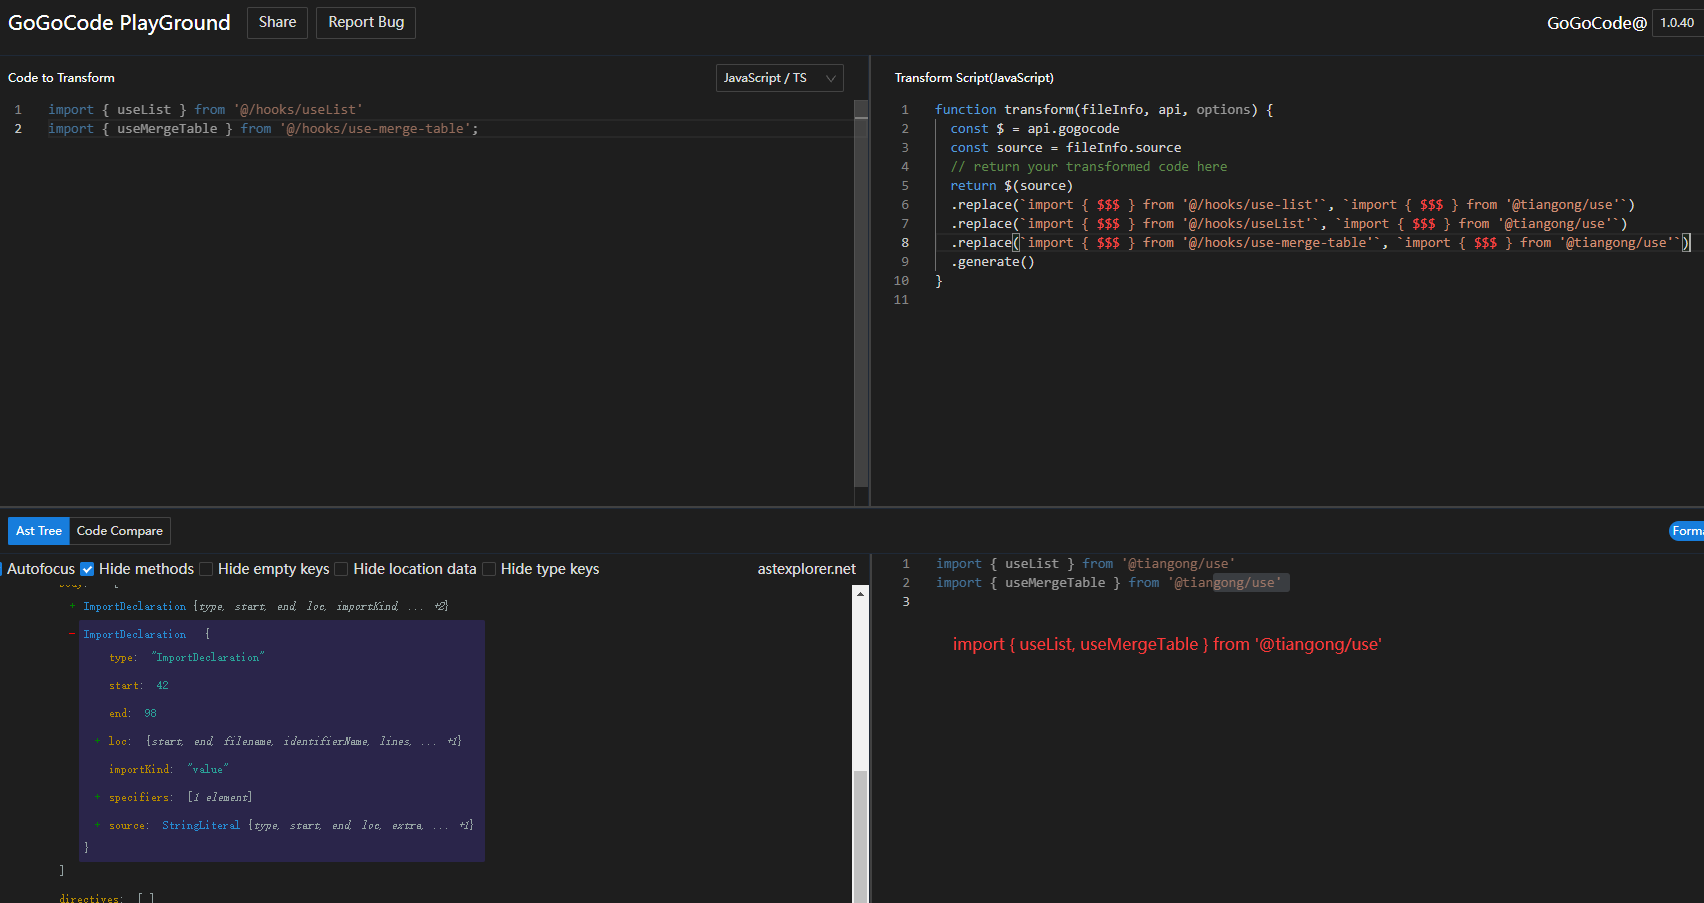The image size is (1704, 903).
Task: Click 'useList' in Code to Transform line 1
Action: (x=144, y=110)
